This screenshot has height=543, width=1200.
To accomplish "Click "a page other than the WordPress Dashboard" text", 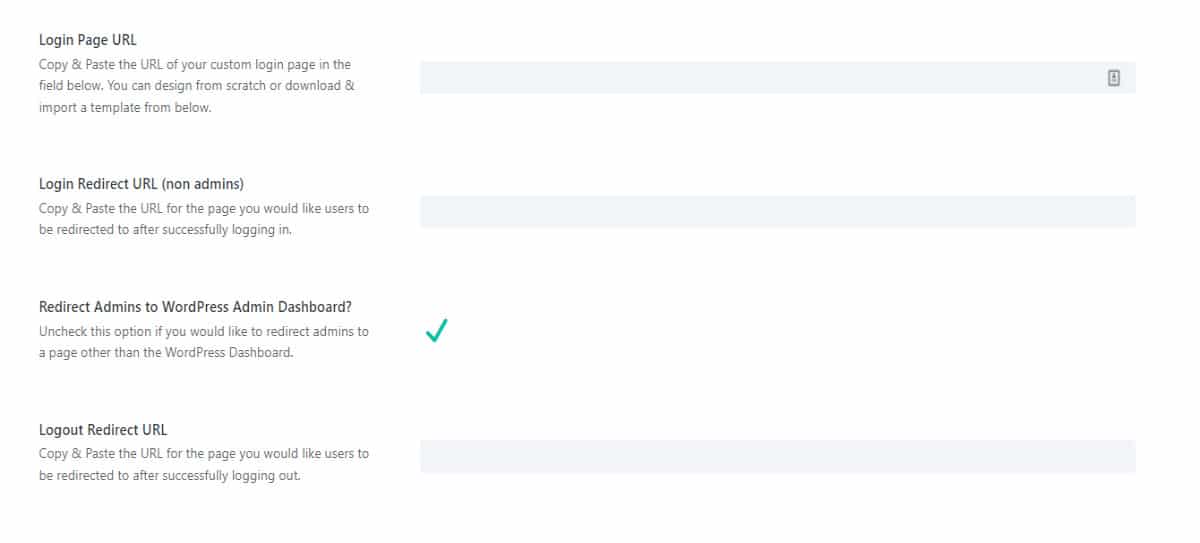I will (166, 353).
